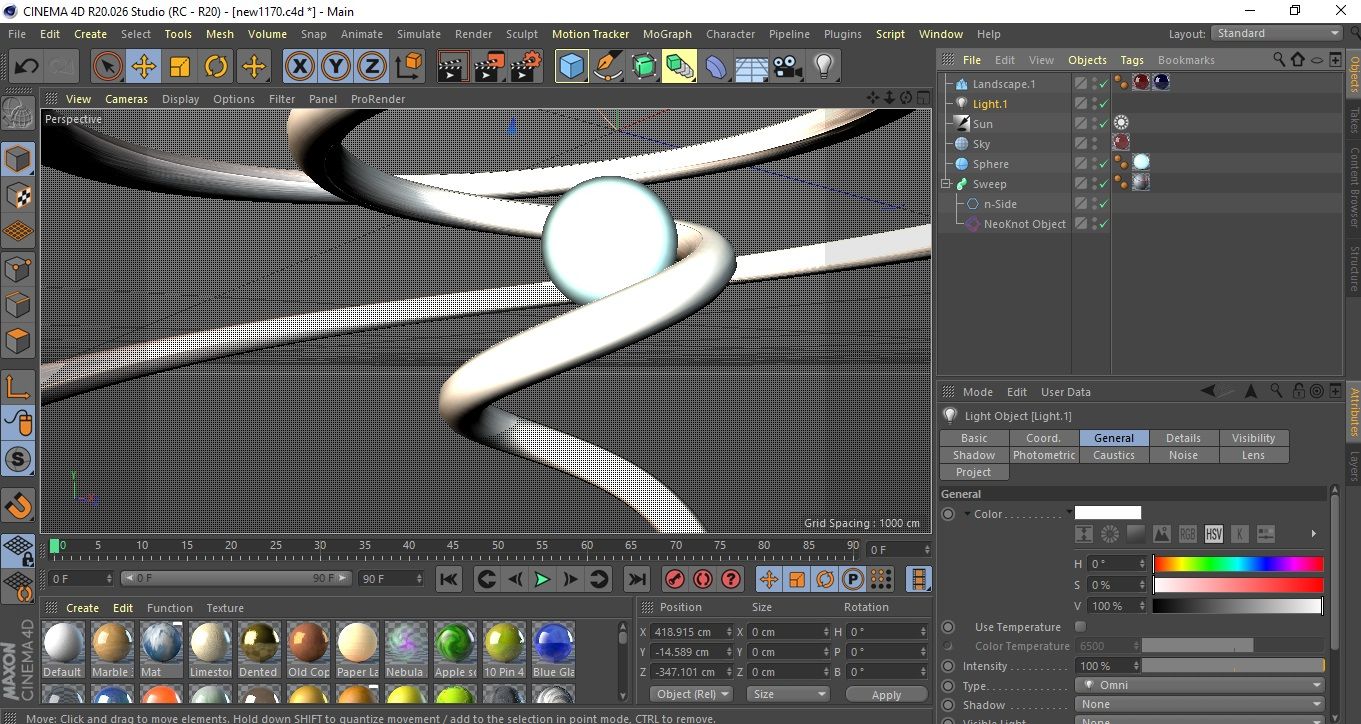Add a Cube primitive object
Image resolution: width=1361 pixels, height=724 pixels.
coord(571,67)
